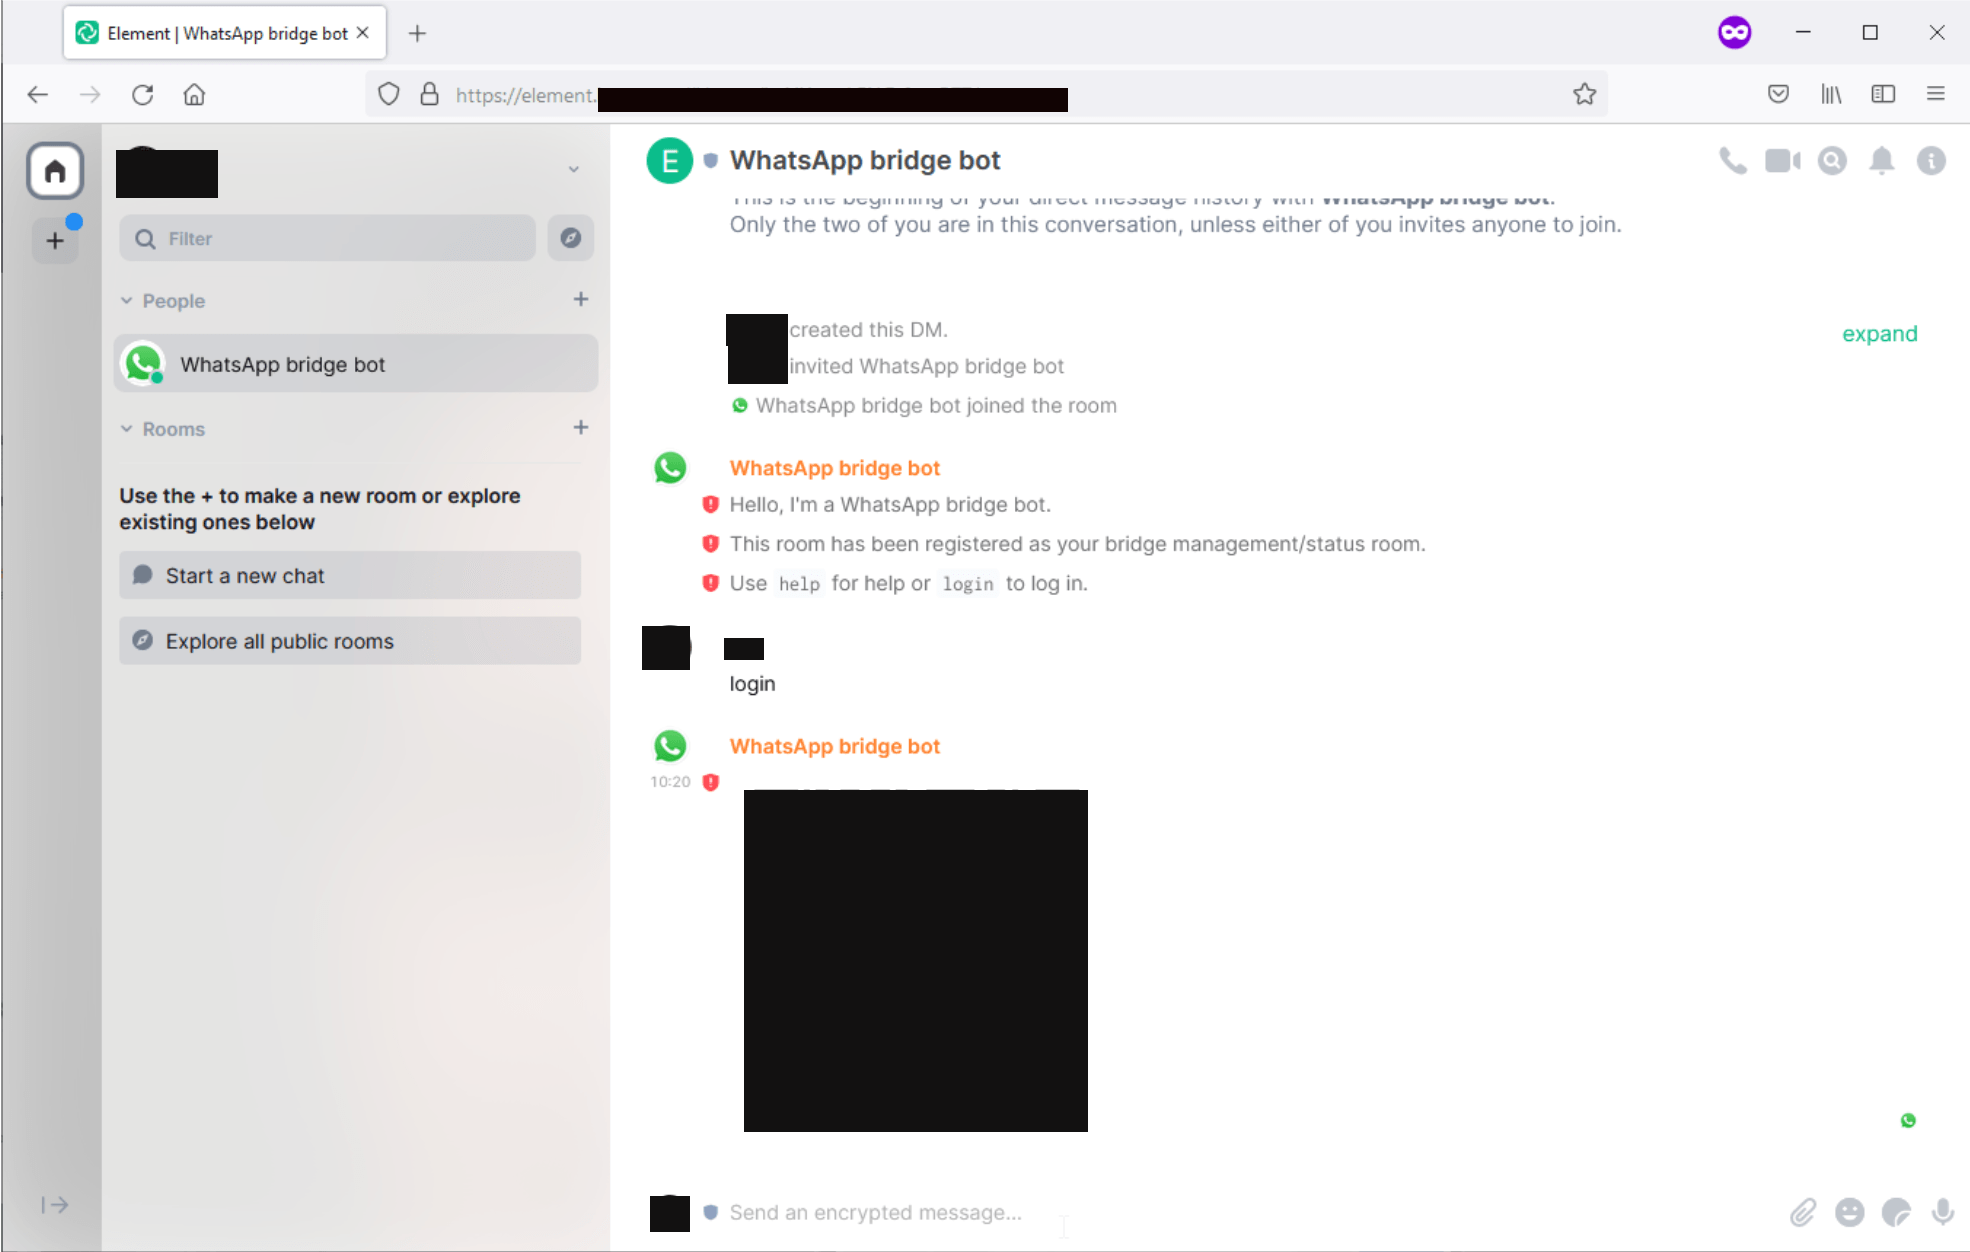This screenshot has width=1970, height=1252.
Task: Search within this room
Action: [x=1832, y=161]
